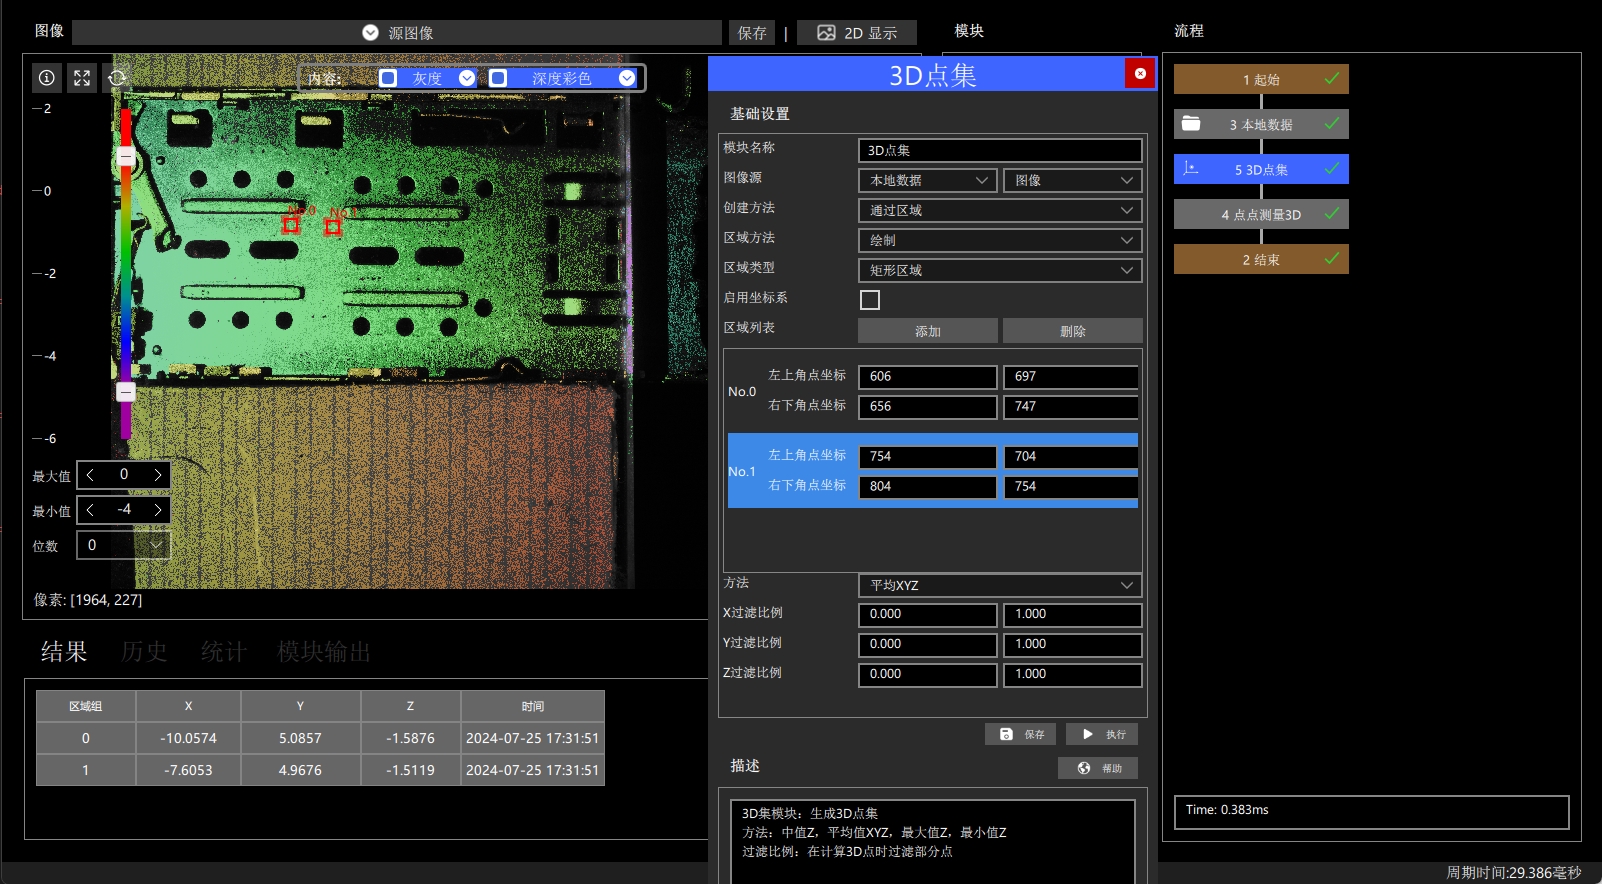Close the 3D点集 module panel
Viewport: 1602px width, 884px height.
tap(1140, 73)
